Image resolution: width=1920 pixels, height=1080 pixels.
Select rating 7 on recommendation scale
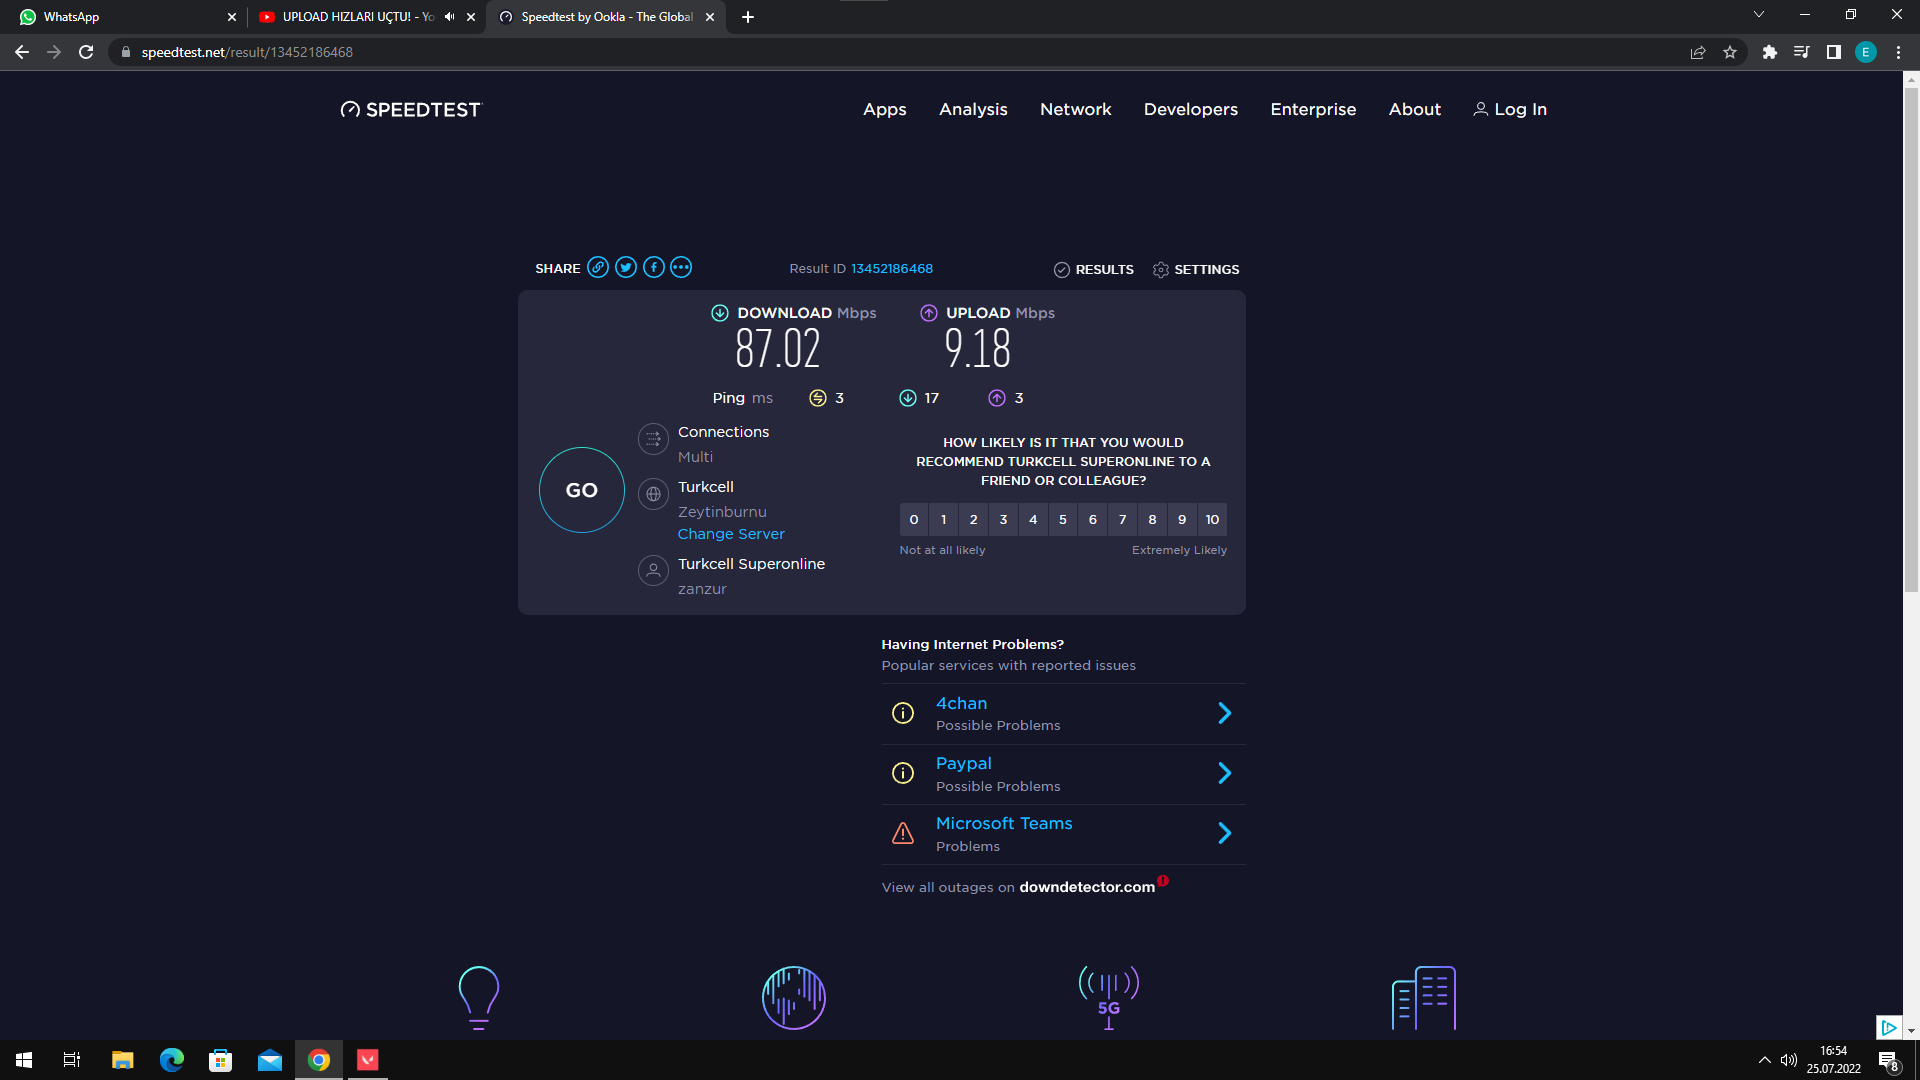pos(1123,520)
